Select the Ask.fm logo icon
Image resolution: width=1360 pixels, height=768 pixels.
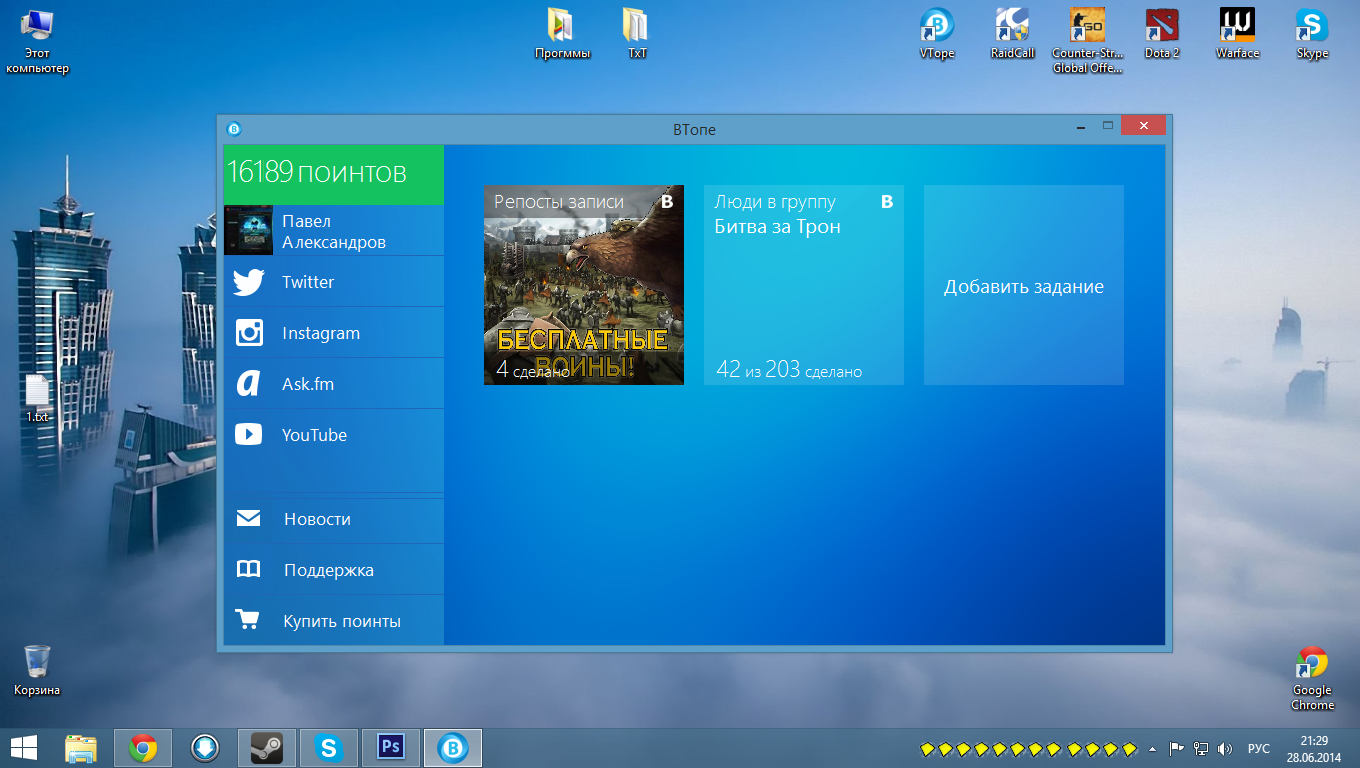coord(249,384)
